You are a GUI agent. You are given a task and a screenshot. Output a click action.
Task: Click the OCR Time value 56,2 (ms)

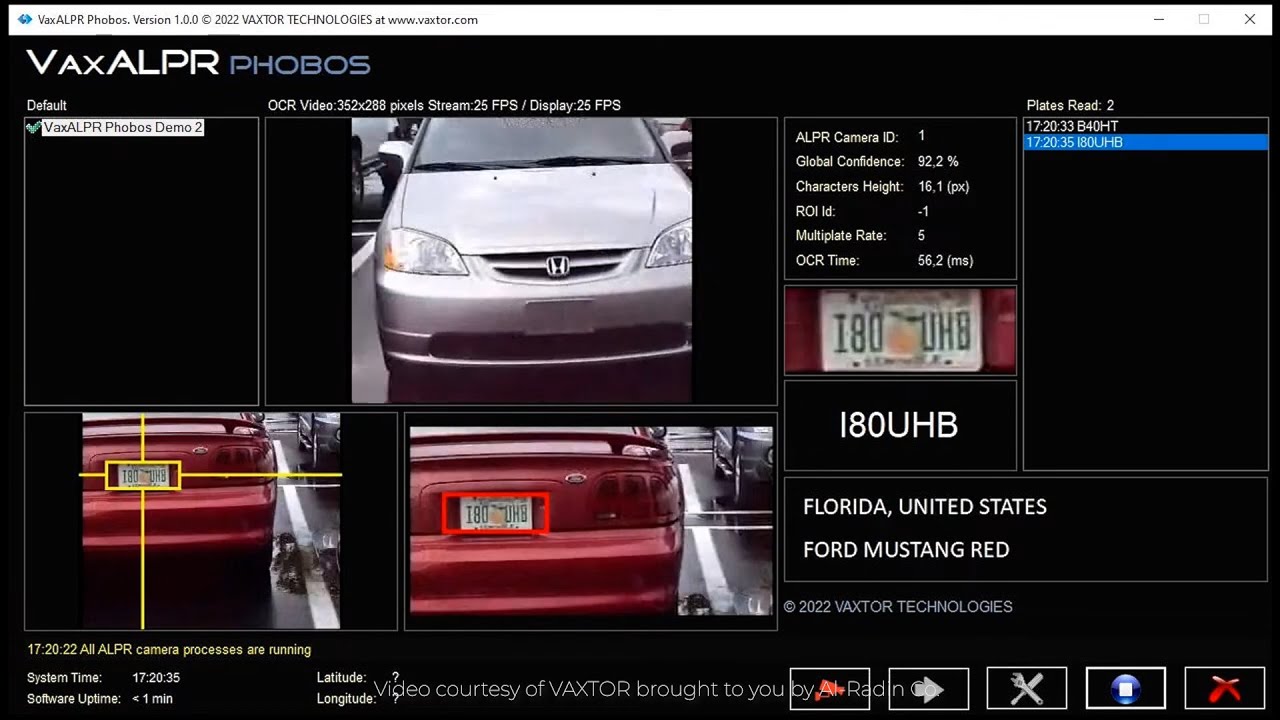(945, 261)
